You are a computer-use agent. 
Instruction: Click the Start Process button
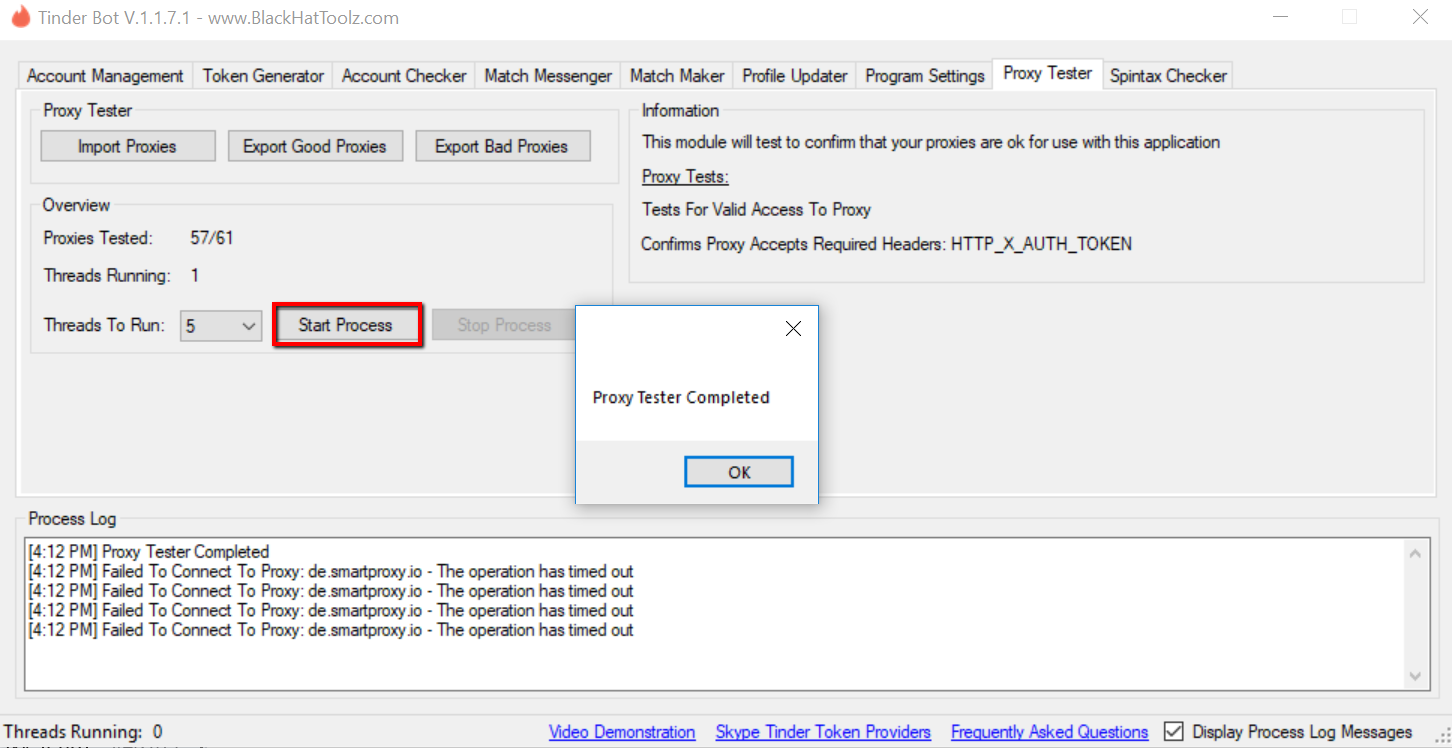(345, 325)
